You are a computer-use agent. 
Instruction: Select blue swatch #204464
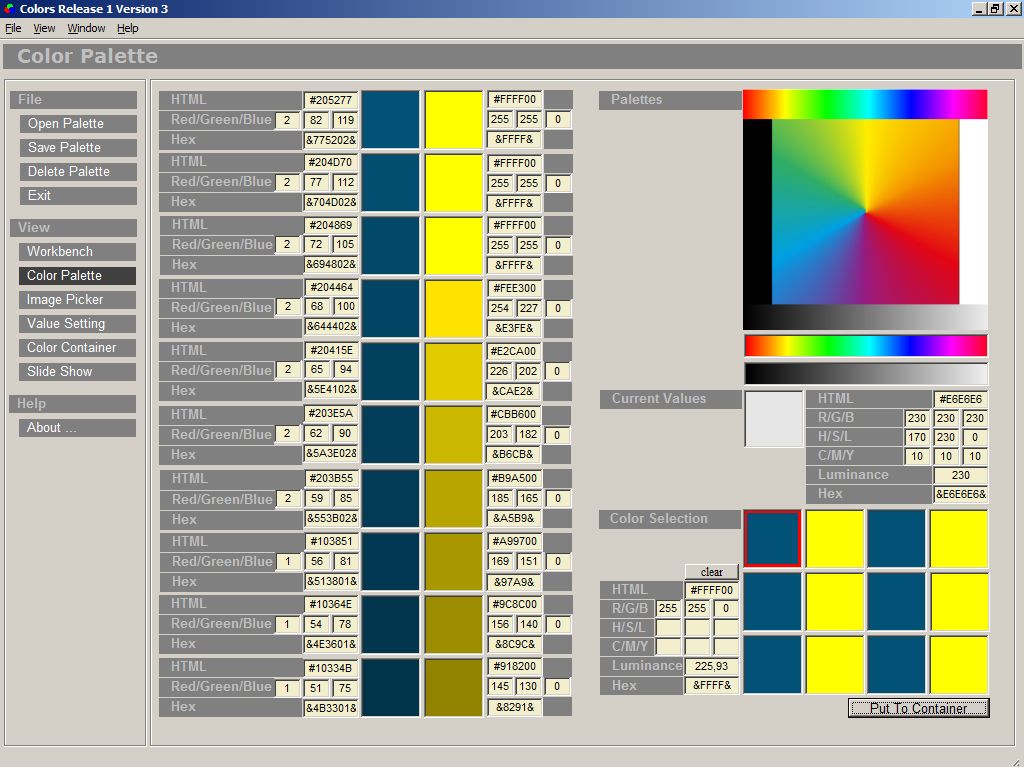[391, 308]
